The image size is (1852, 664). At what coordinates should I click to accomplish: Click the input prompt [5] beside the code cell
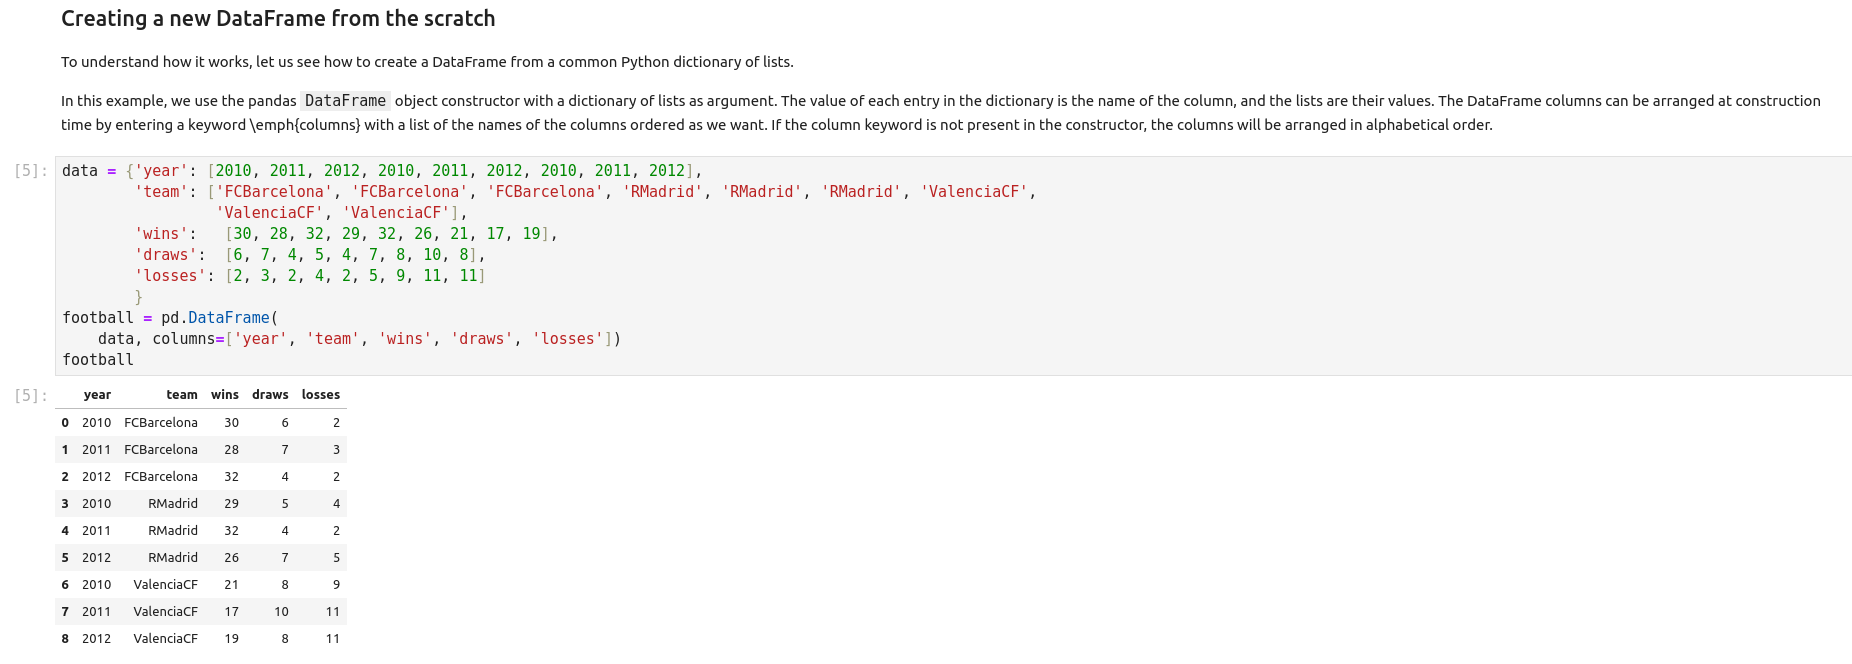click(31, 171)
